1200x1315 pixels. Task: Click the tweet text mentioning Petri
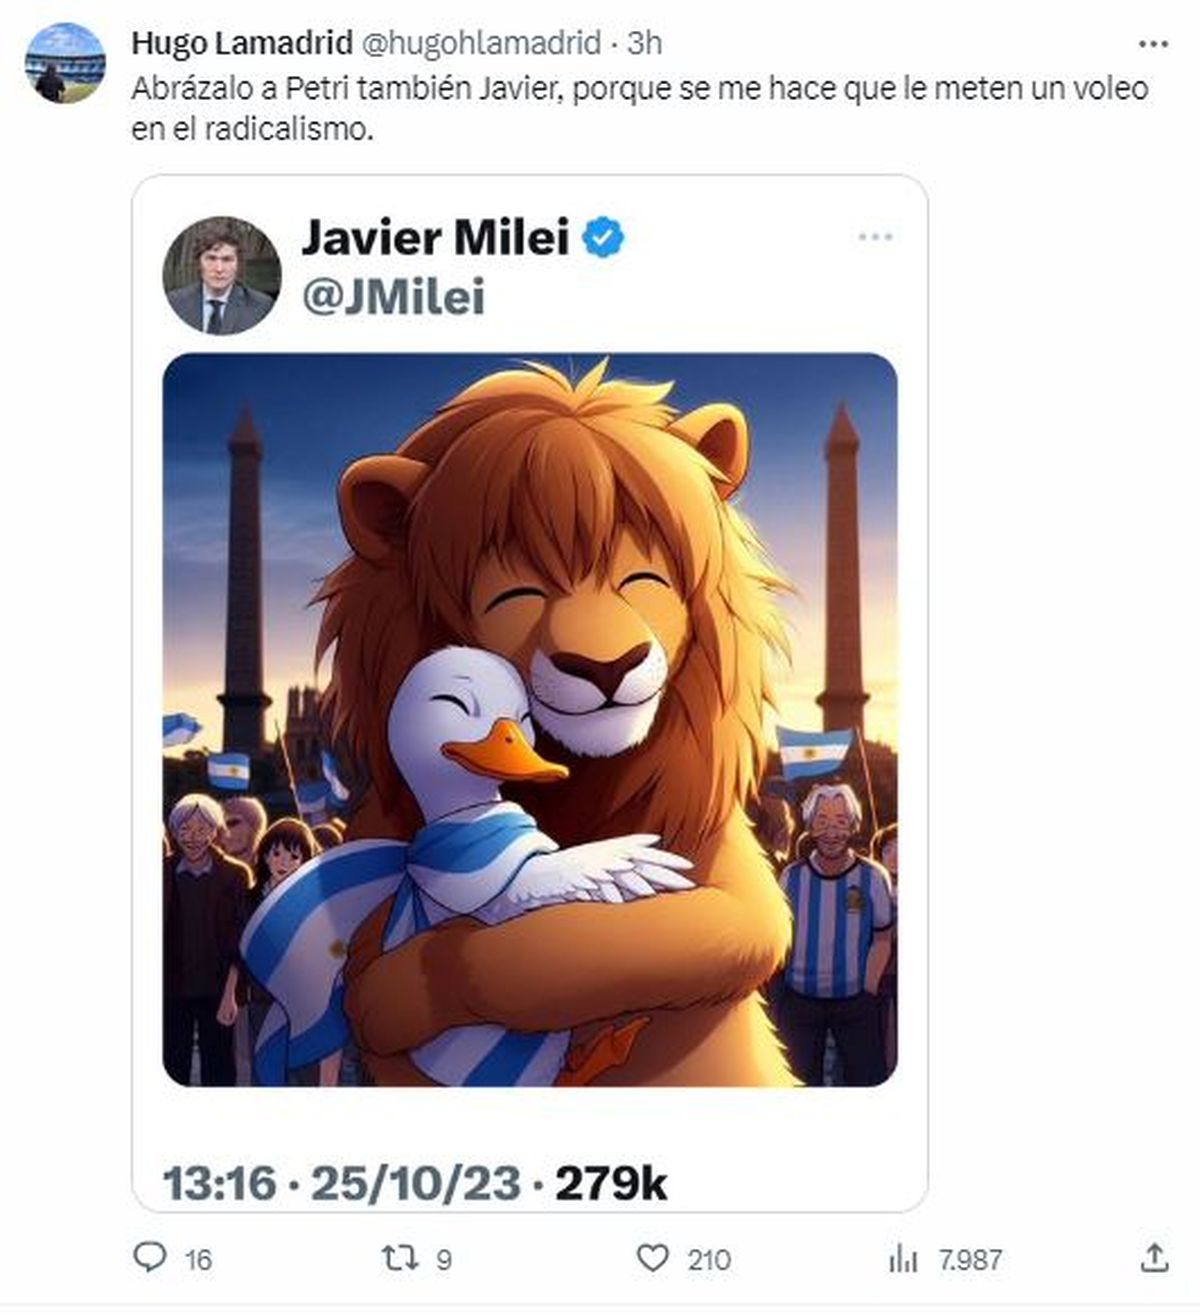pyautogui.click(x=639, y=108)
